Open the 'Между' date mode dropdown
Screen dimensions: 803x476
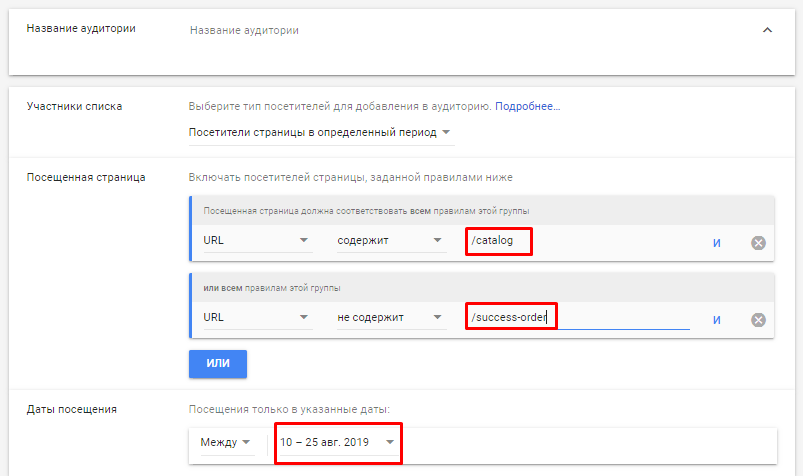pos(225,443)
